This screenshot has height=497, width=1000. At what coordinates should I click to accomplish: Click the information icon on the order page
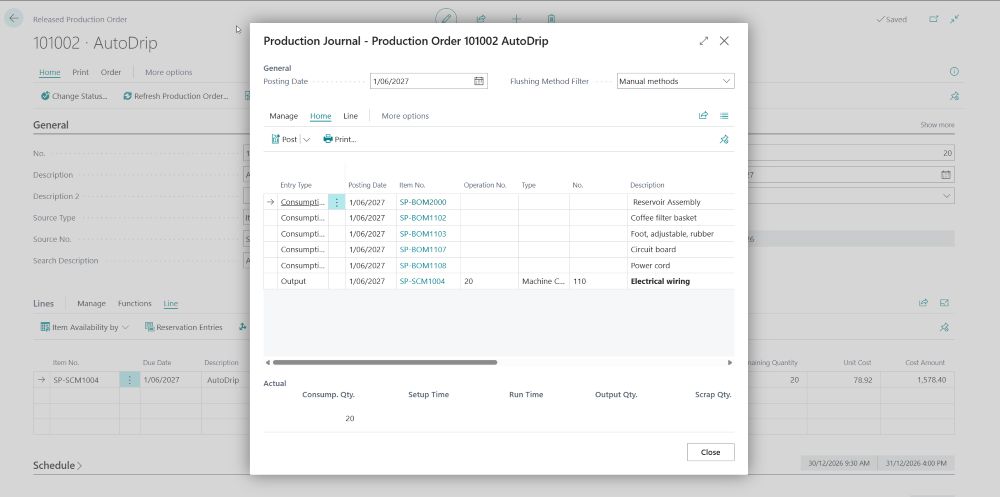tap(954, 71)
